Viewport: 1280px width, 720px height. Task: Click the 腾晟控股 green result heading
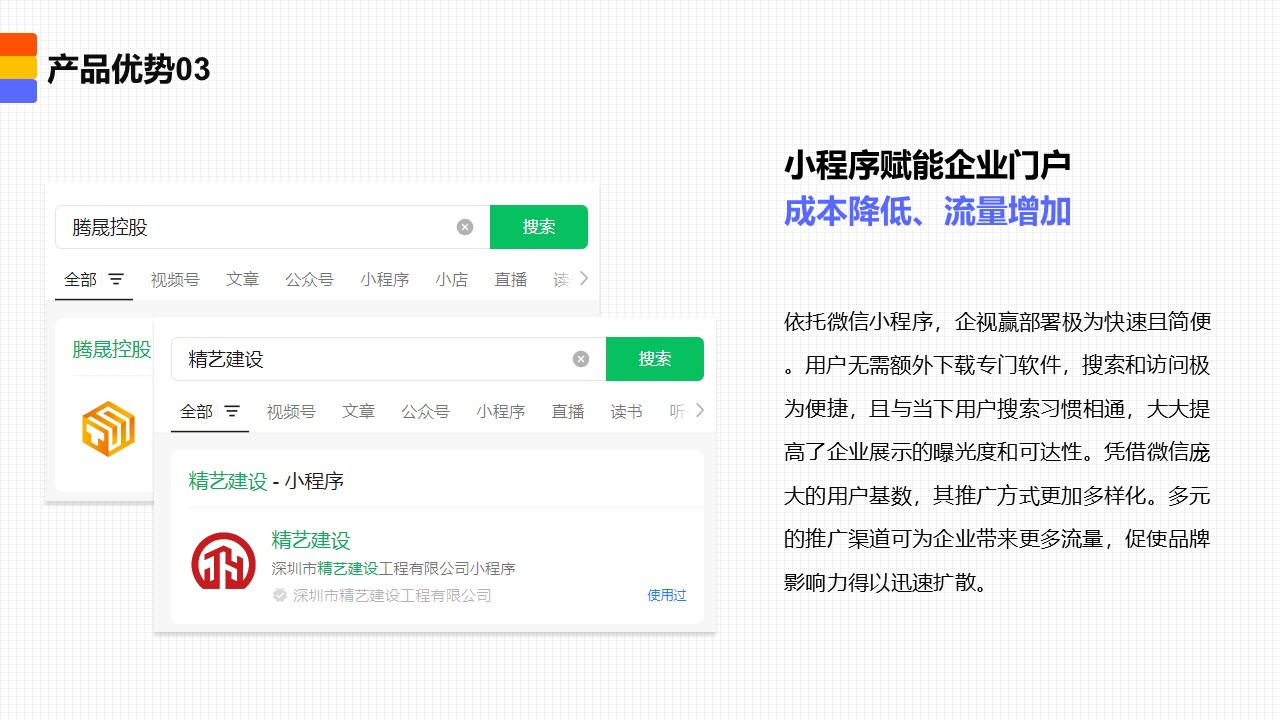pos(111,349)
